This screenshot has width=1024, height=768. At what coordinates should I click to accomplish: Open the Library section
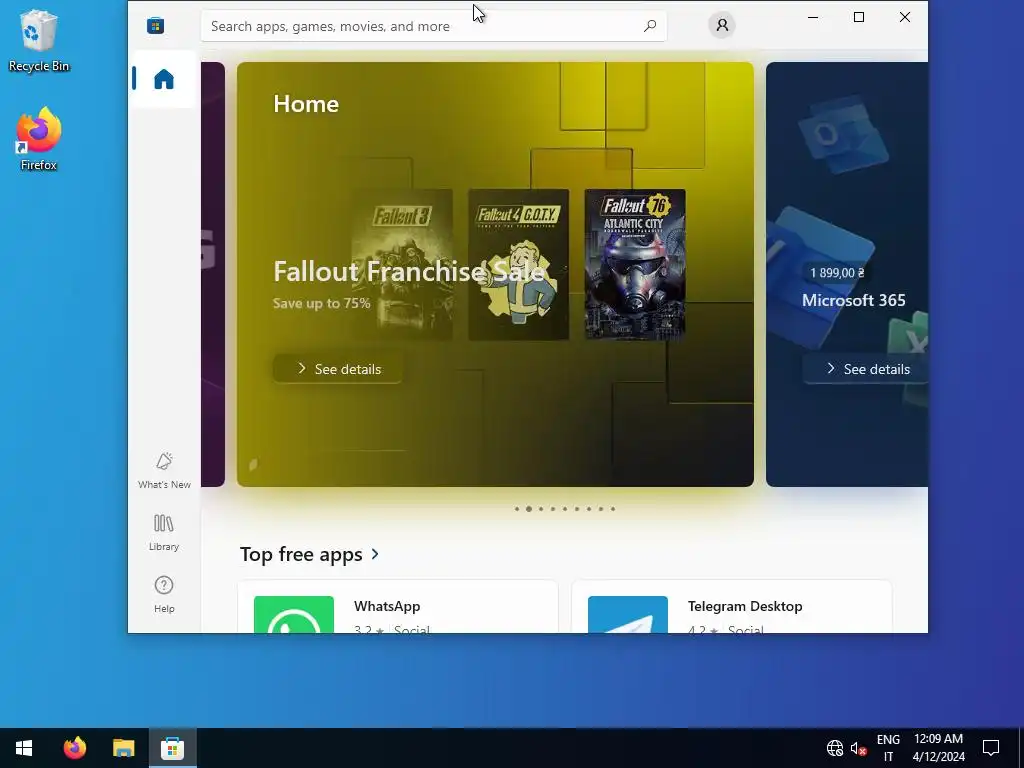click(164, 533)
